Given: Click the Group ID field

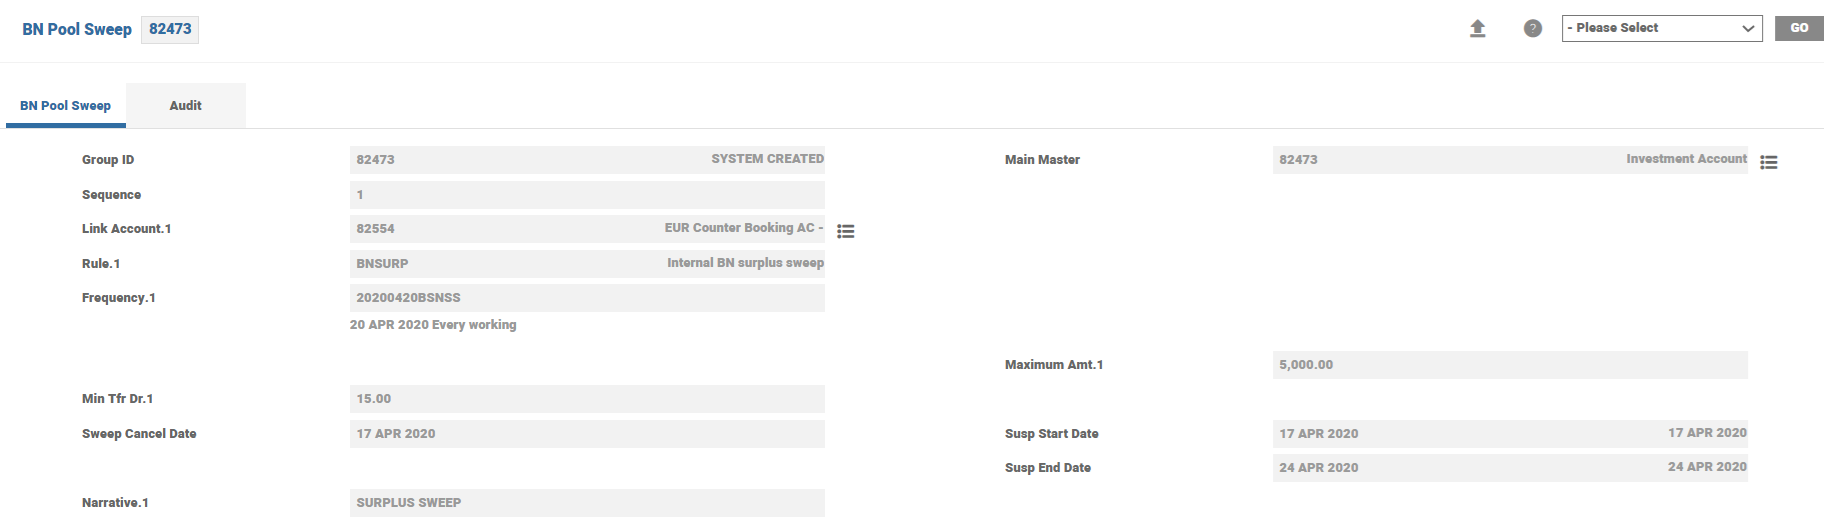Looking at the screenshot, I should pyautogui.click(x=586, y=160).
